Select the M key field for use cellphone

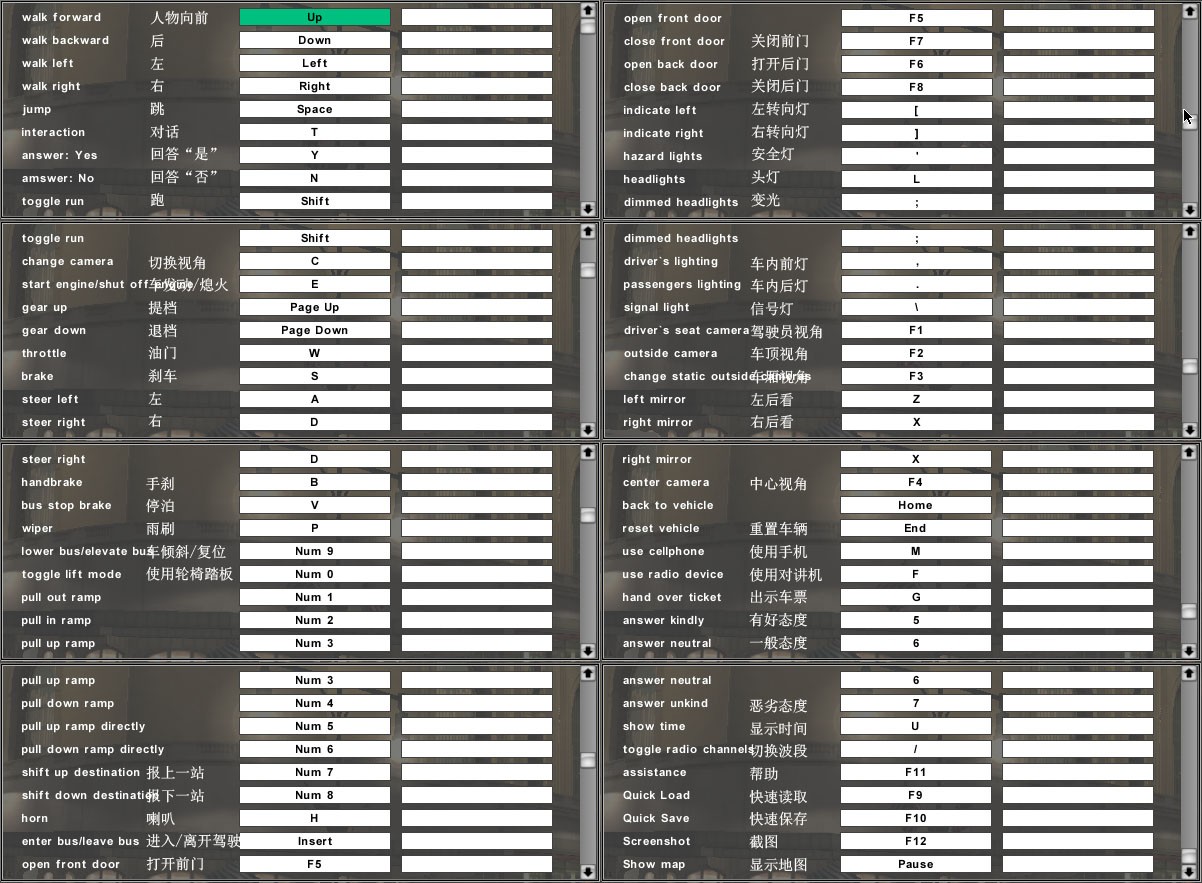click(916, 551)
